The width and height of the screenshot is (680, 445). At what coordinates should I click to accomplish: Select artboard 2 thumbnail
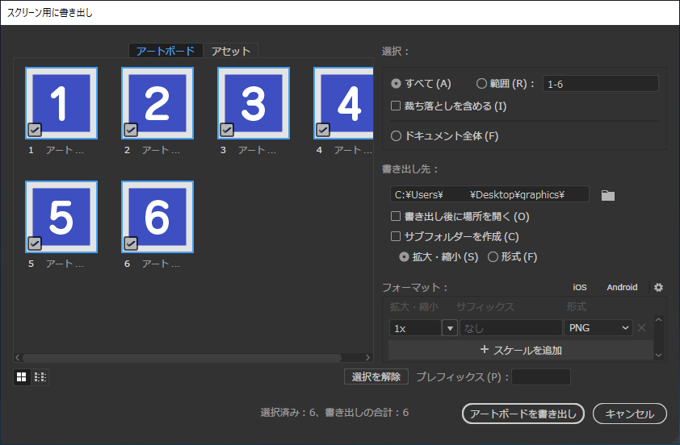tap(157, 103)
